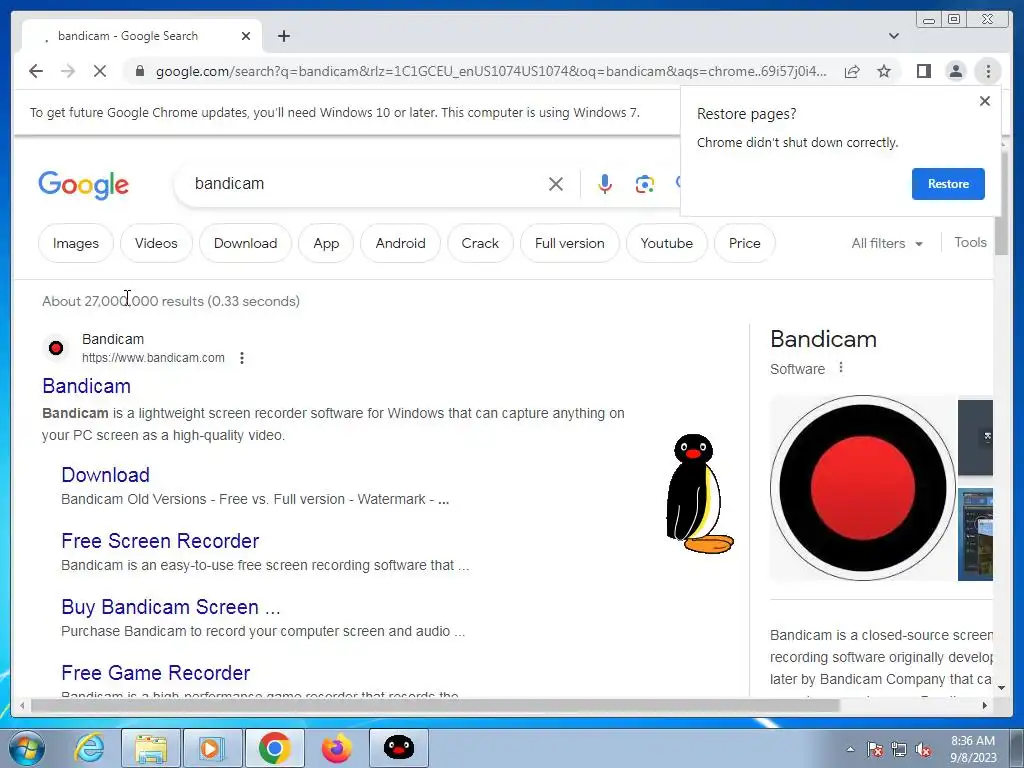Open the Free Game Recorder sitelink
Viewport: 1024px width, 768px height.
(x=155, y=673)
